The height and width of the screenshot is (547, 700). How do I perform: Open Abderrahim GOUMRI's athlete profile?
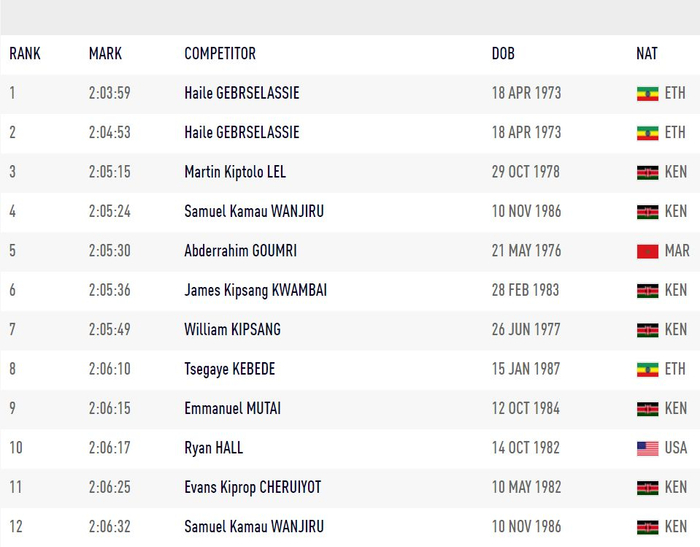[x=240, y=251]
